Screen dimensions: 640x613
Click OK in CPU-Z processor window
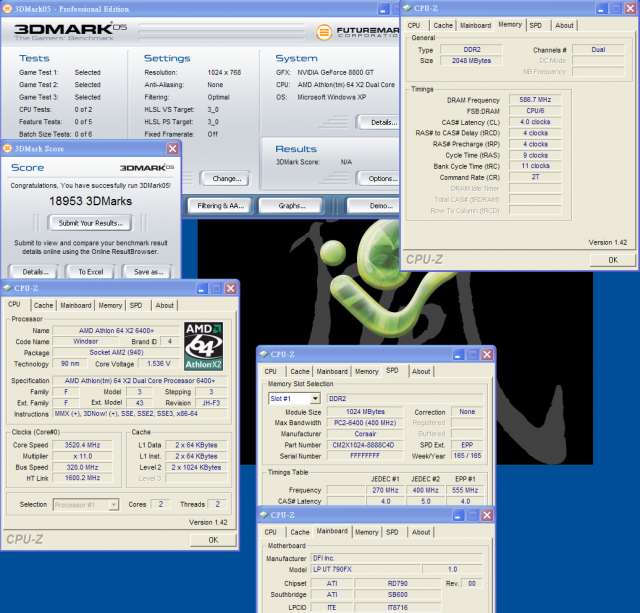coord(213,540)
